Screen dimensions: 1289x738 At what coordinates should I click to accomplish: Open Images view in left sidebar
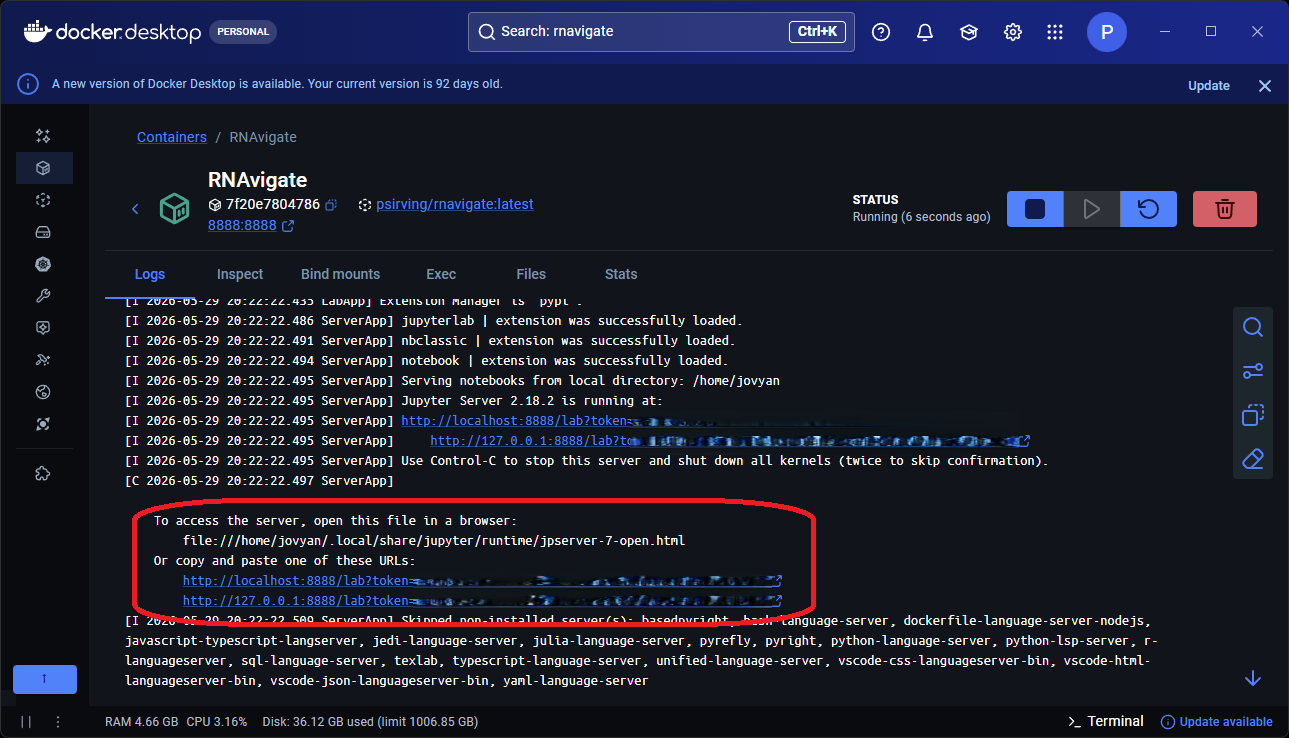[x=43, y=200]
